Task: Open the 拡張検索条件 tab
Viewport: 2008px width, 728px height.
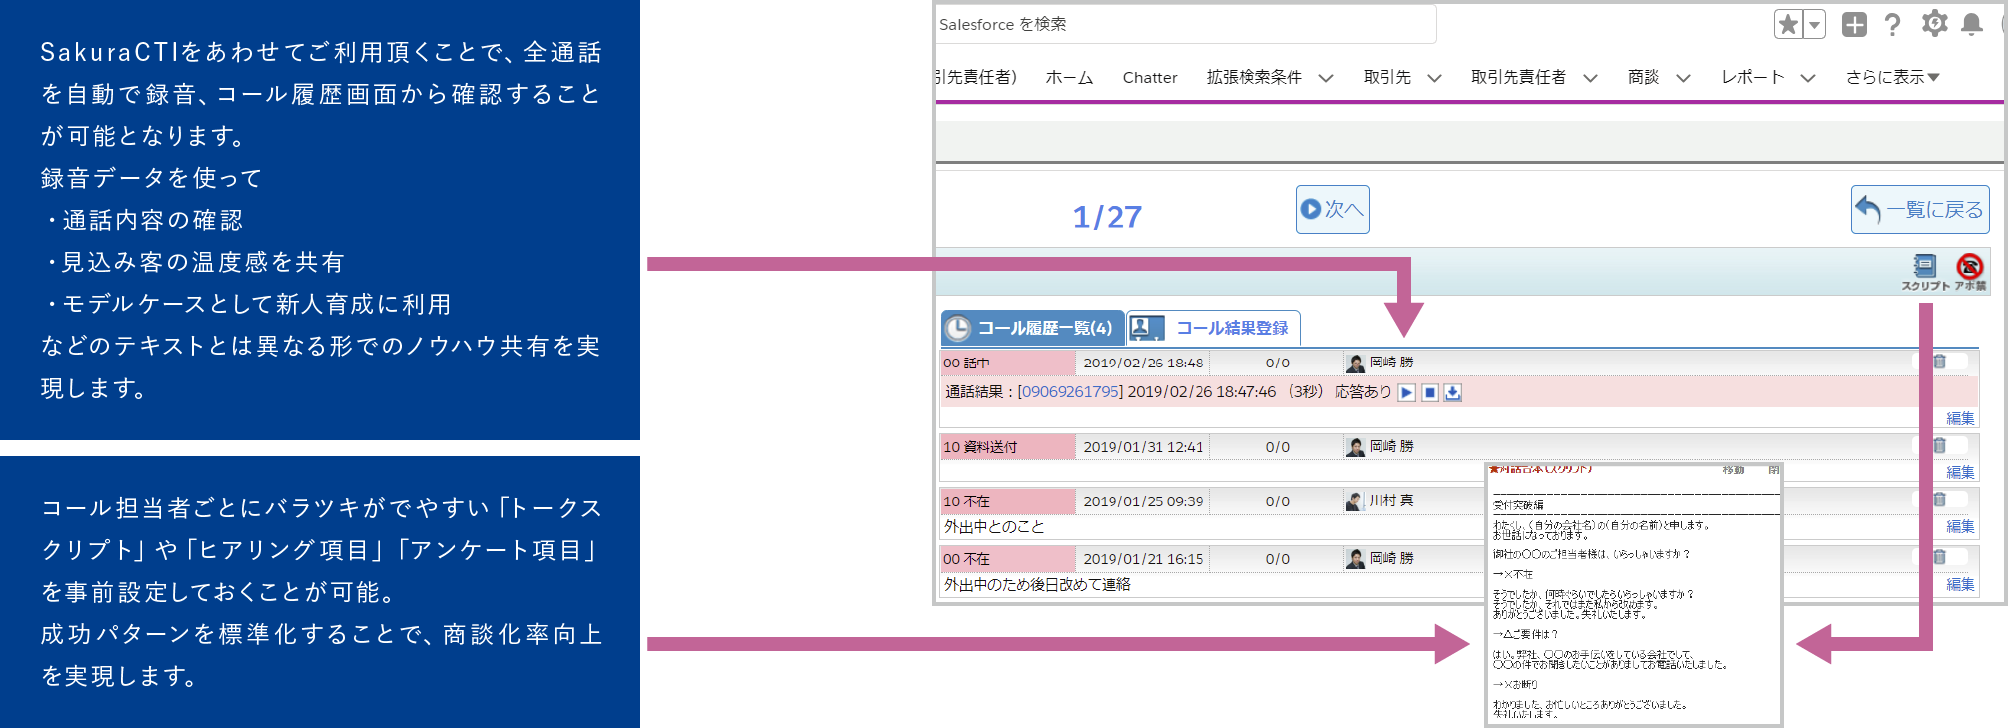Action: pos(1254,77)
